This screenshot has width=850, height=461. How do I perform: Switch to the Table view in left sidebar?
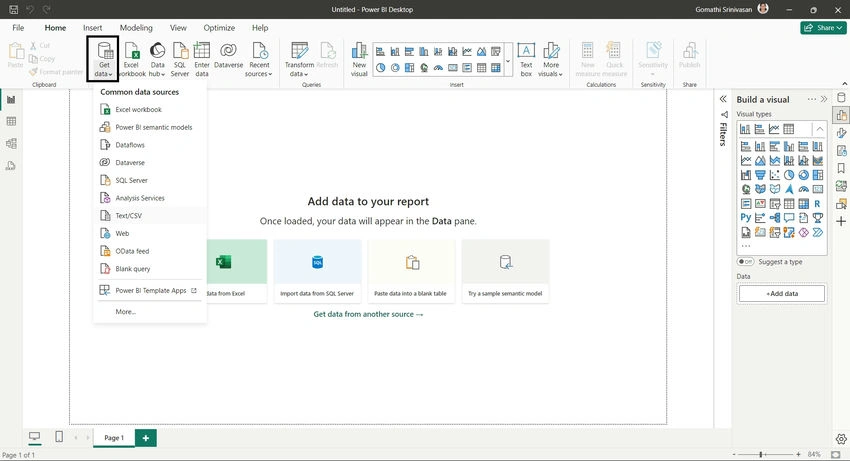(11, 121)
